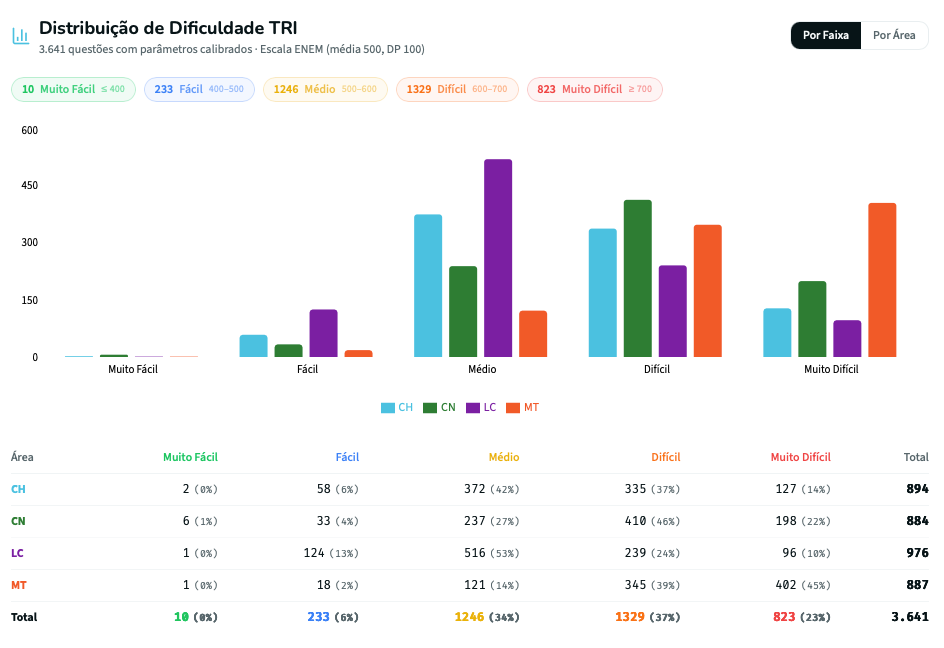The image size is (944, 648).
Task: Click the total 823 (23%) cell
Action: coord(801,617)
